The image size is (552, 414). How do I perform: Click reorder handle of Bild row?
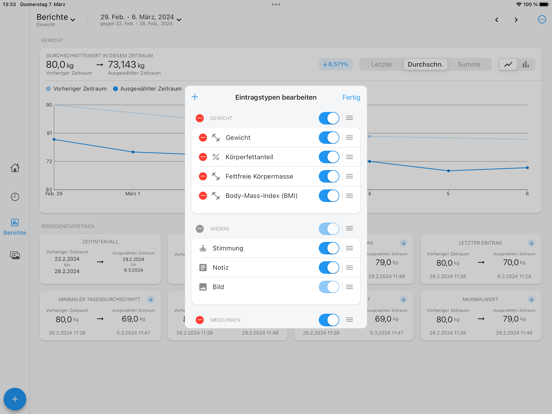tap(349, 287)
